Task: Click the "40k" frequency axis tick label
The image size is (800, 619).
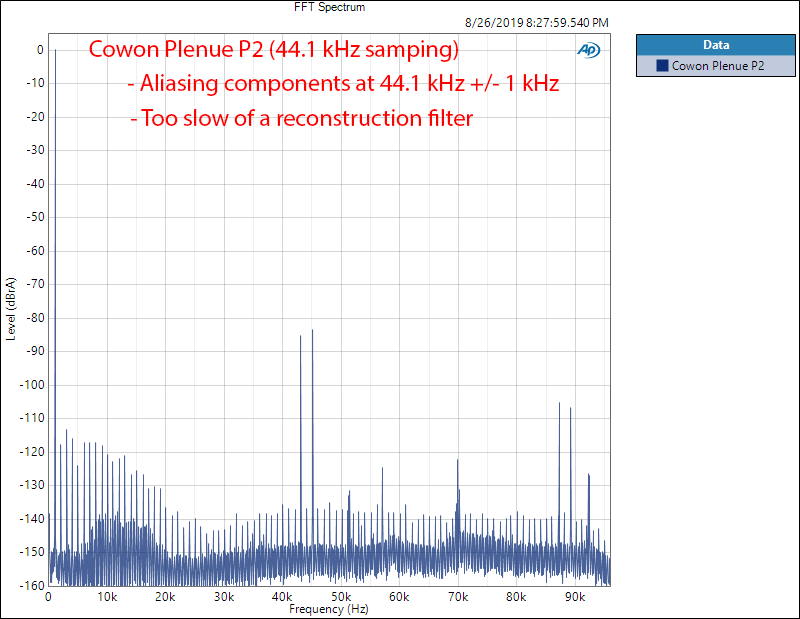Action: click(282, 597)
